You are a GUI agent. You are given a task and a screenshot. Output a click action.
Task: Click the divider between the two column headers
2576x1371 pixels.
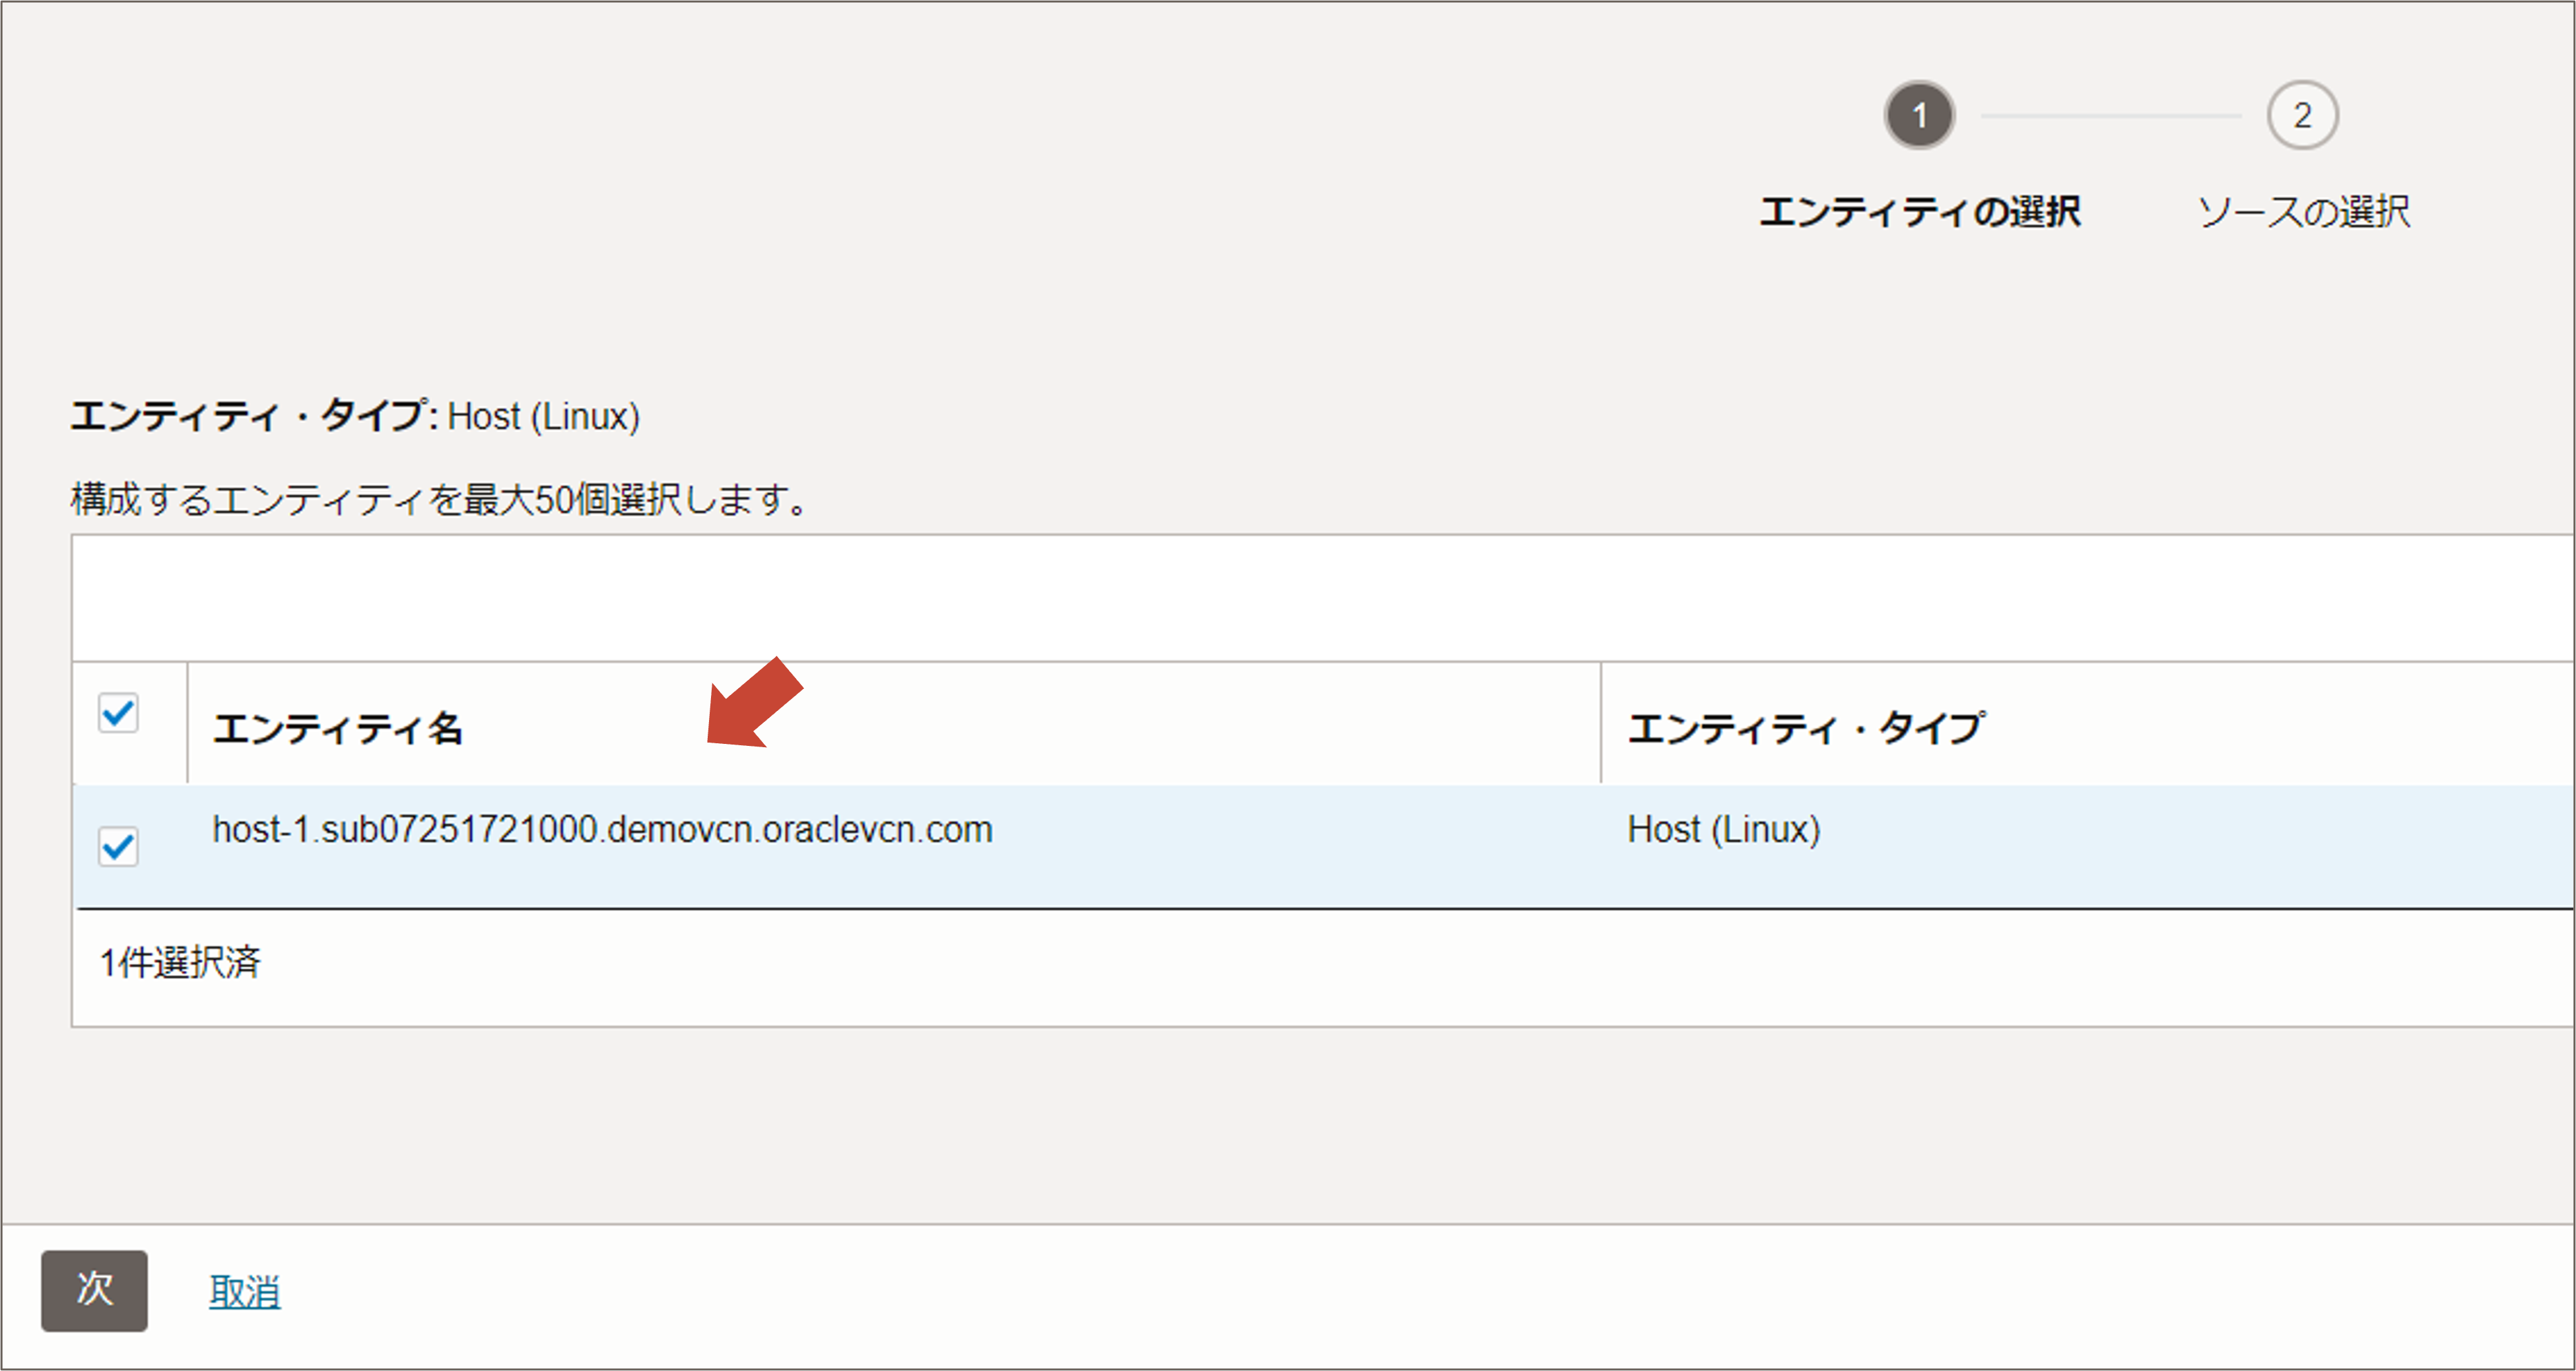pos(1601,722)
